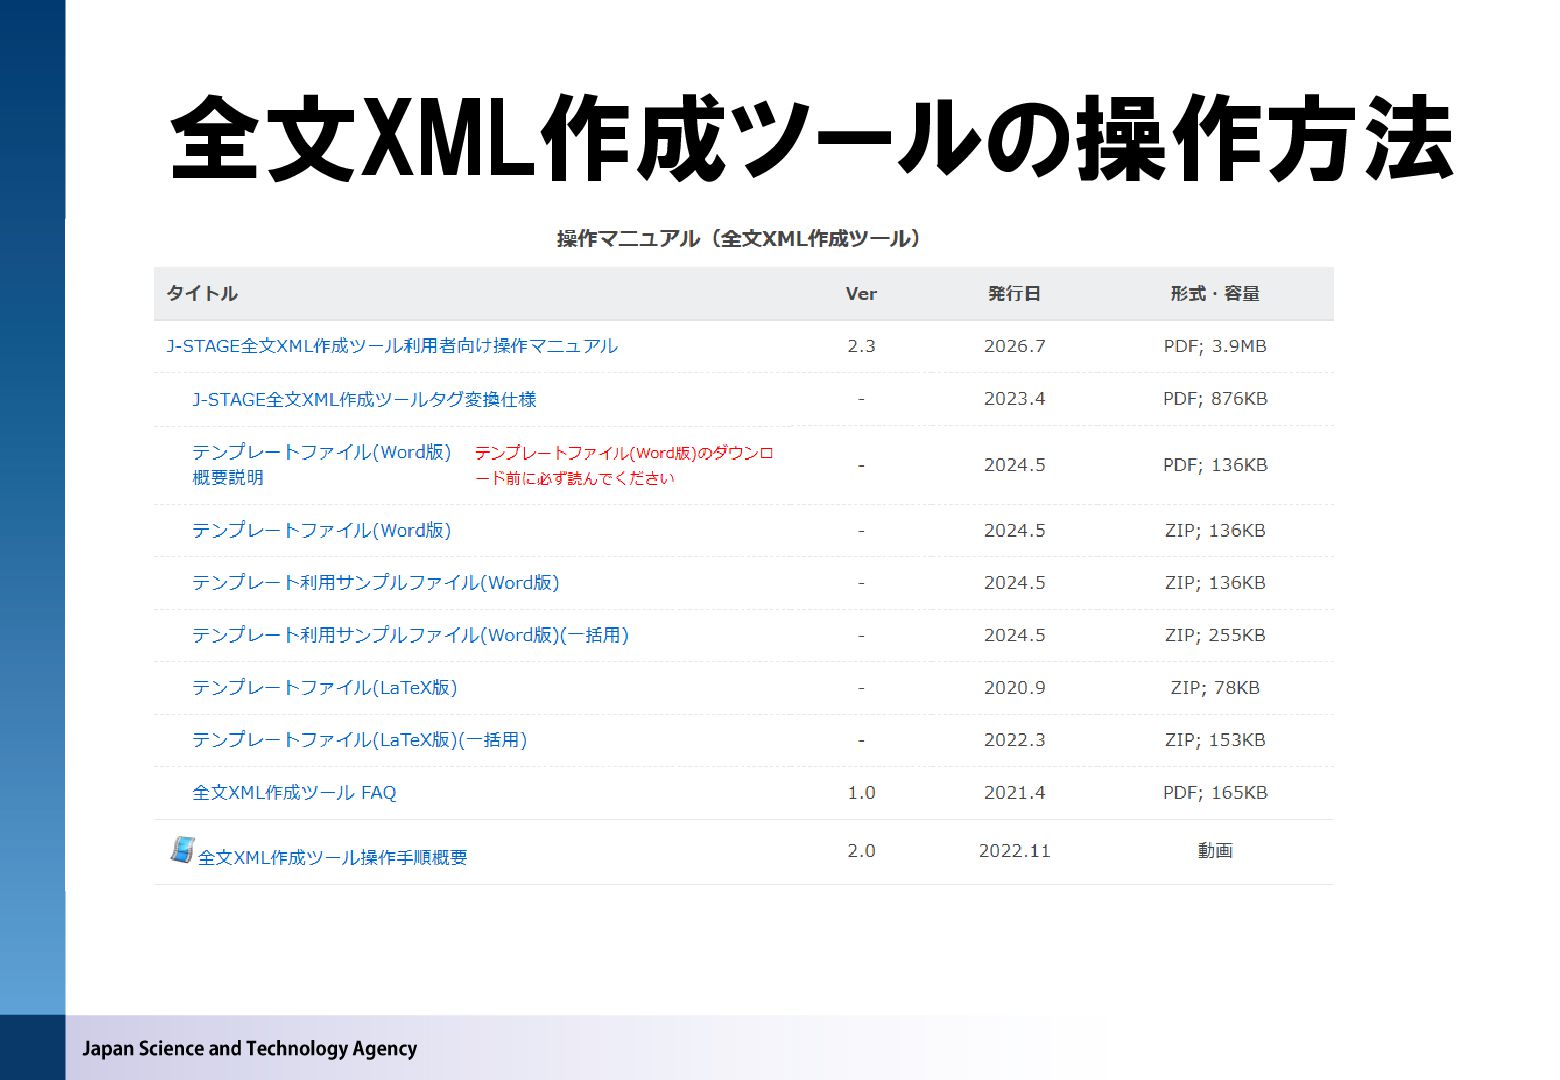Select date 2023.4 cell
This screenshot has width=1560, height=1080.
1014,399
